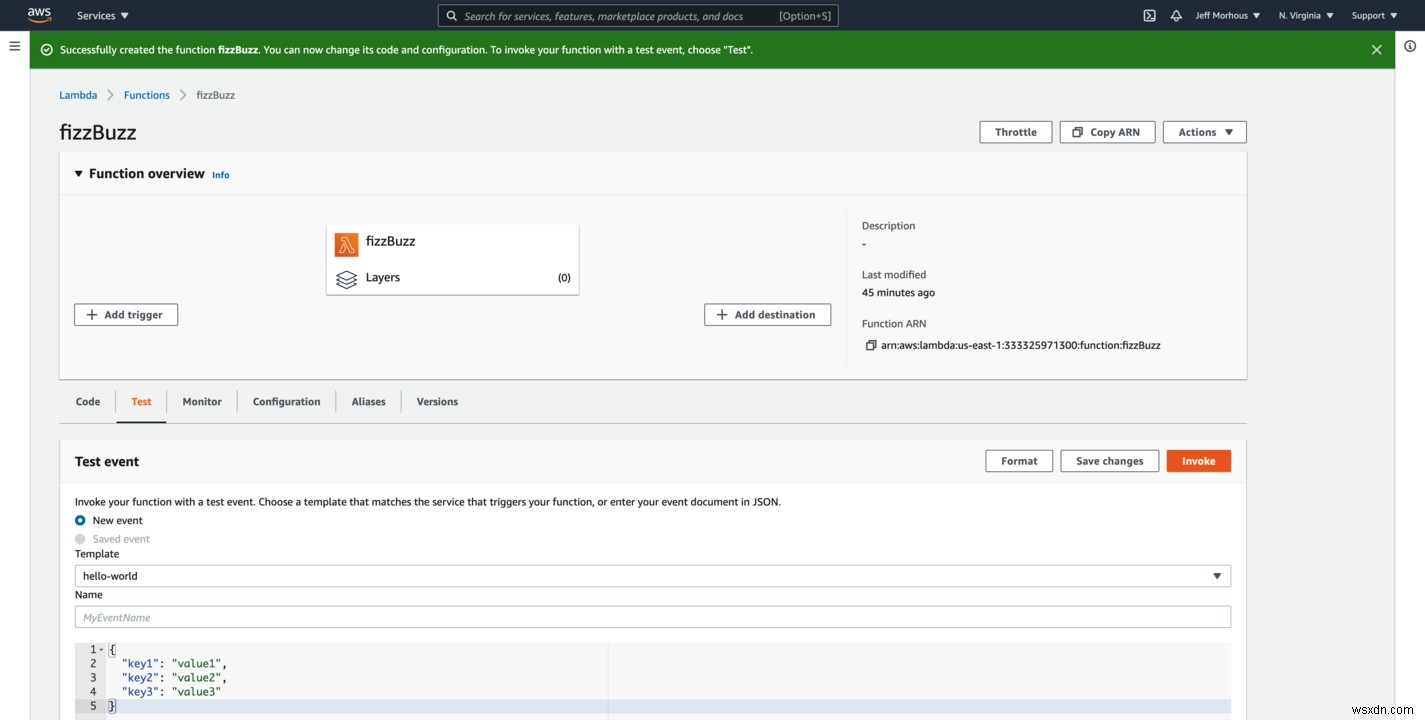The height and width of the screenshot is (720, 1425).
Task: Open the Layers icon in function overview
Action: [346, 279]
